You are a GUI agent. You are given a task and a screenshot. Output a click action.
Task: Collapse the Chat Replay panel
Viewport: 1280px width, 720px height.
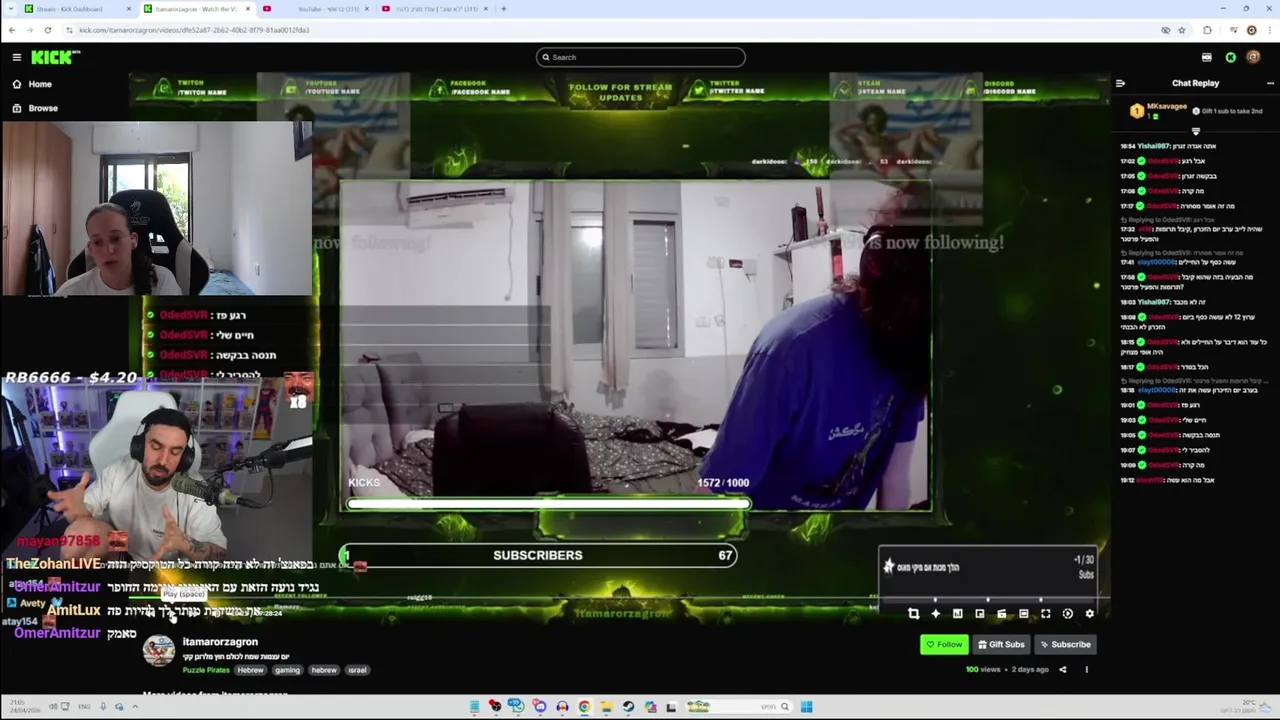click(1120, 84)
